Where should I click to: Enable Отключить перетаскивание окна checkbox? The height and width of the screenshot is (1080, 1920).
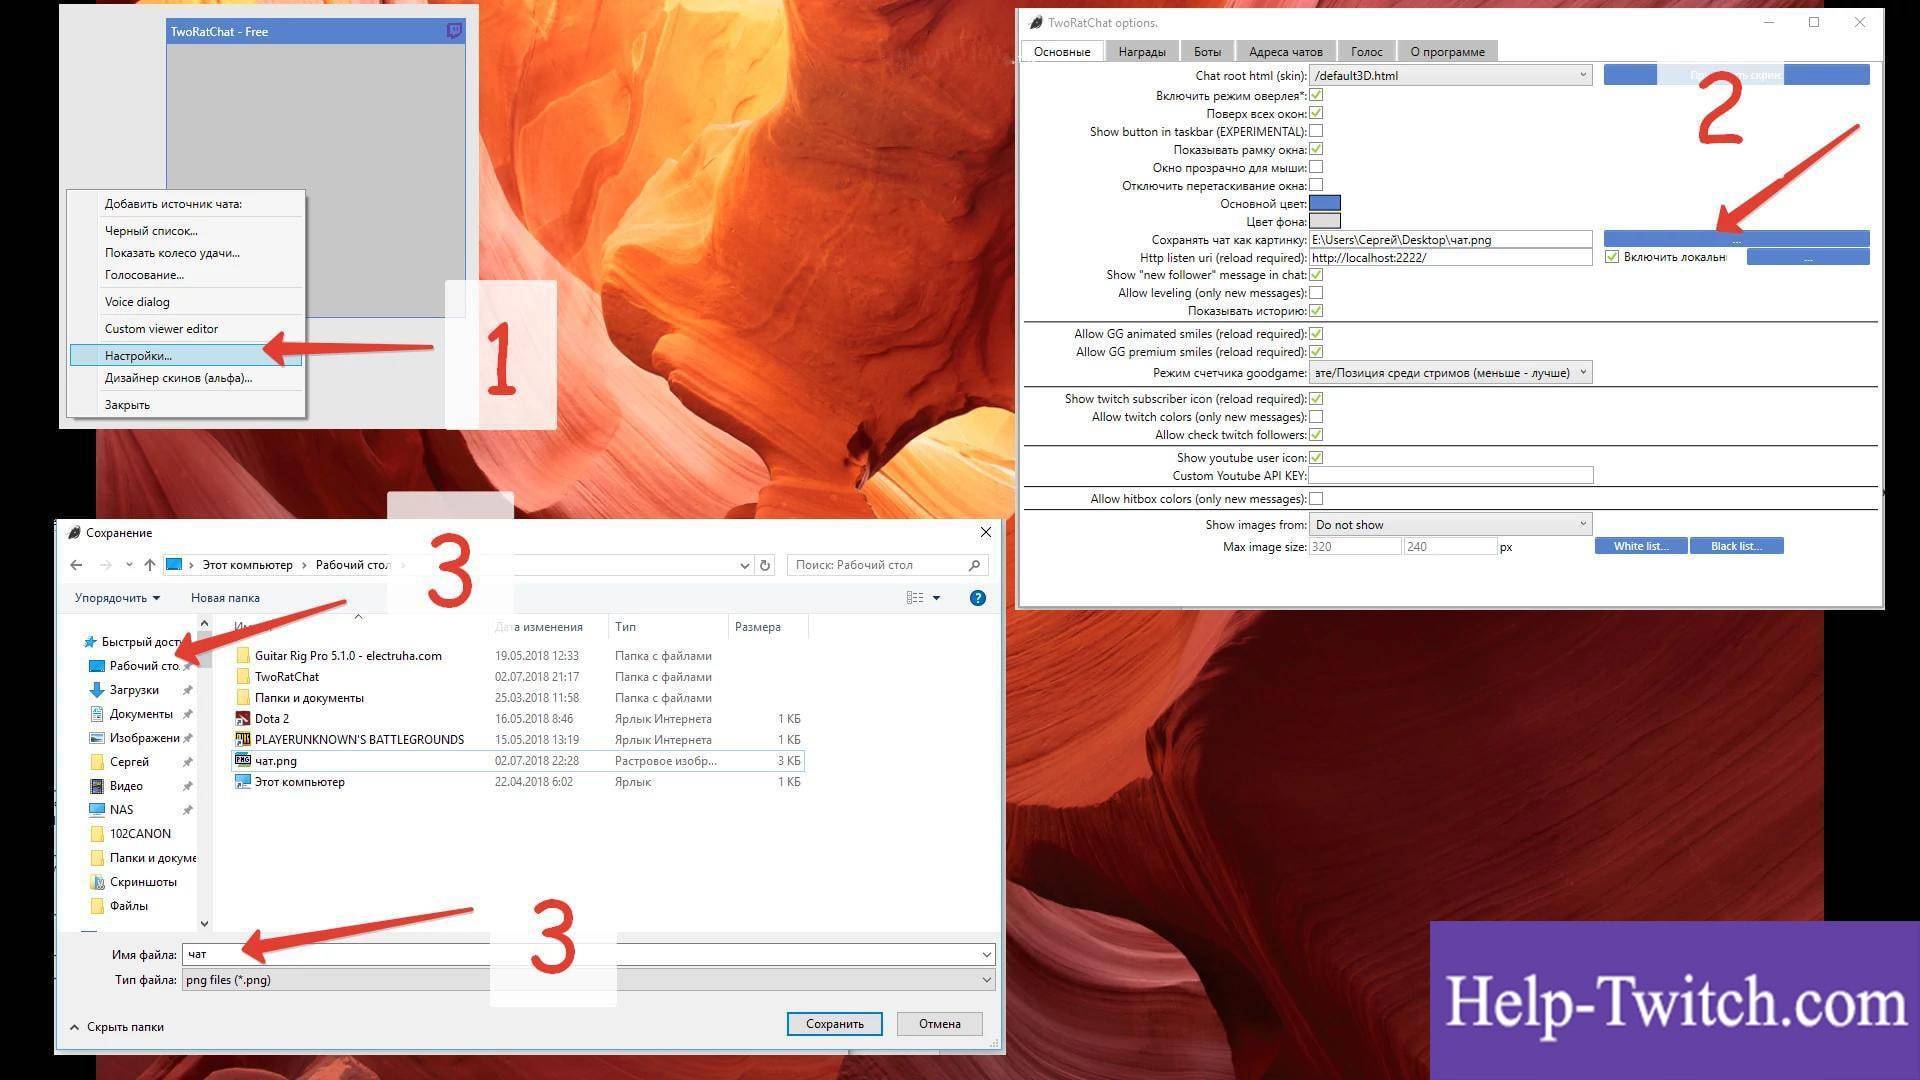pos(1316,185)
